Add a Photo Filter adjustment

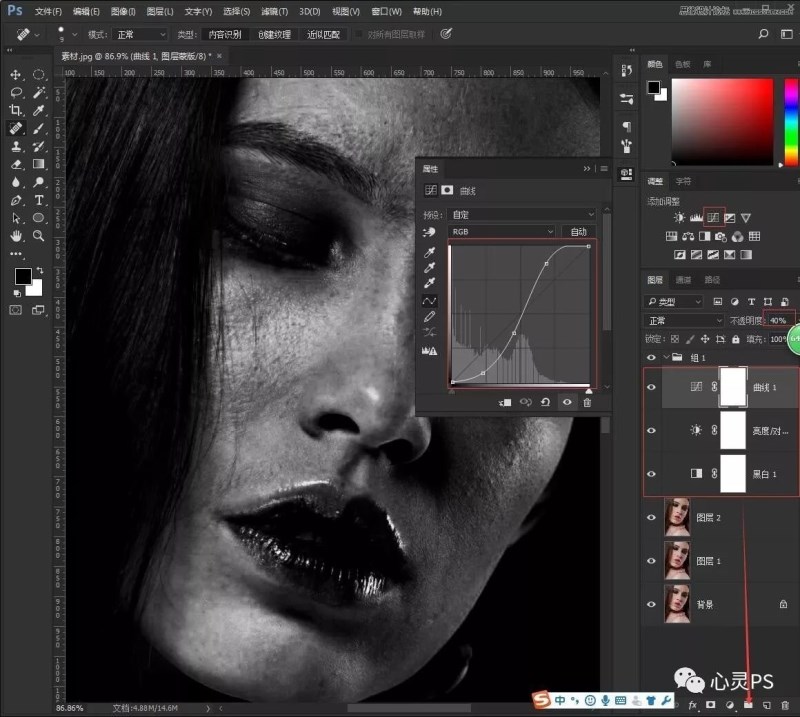720,236
